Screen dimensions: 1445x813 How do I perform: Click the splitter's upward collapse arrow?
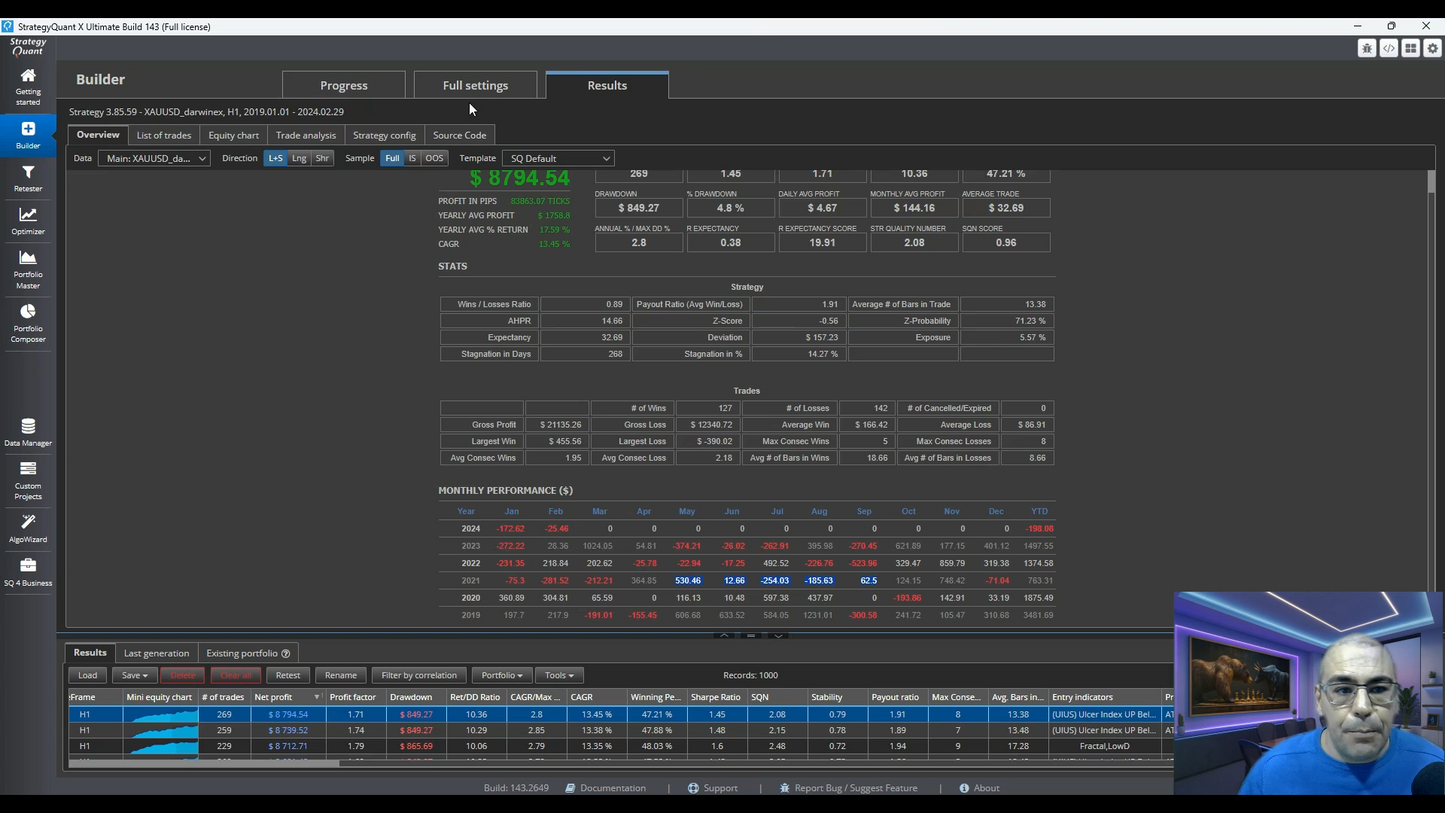point(725,635)
